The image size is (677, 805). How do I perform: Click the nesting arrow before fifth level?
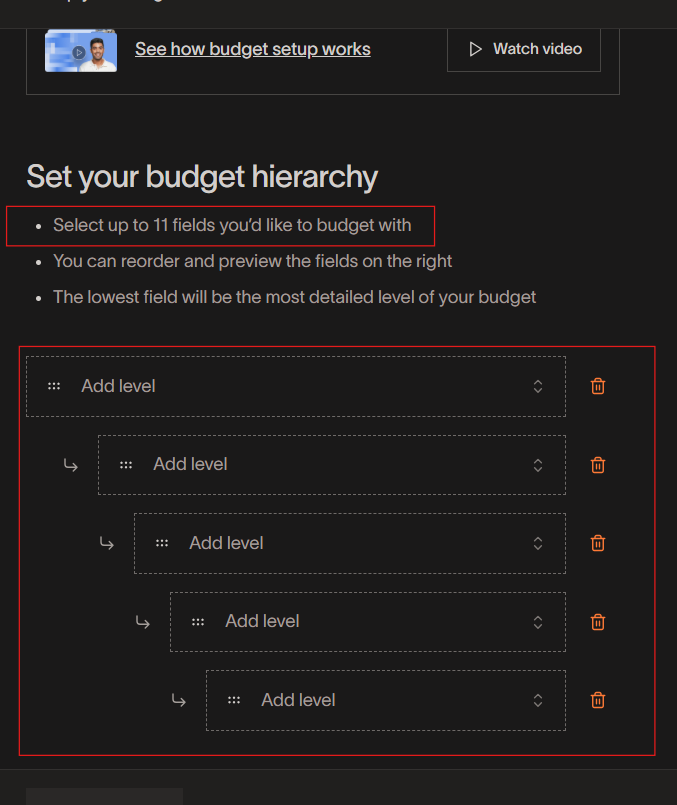click(x=178, y=700)
